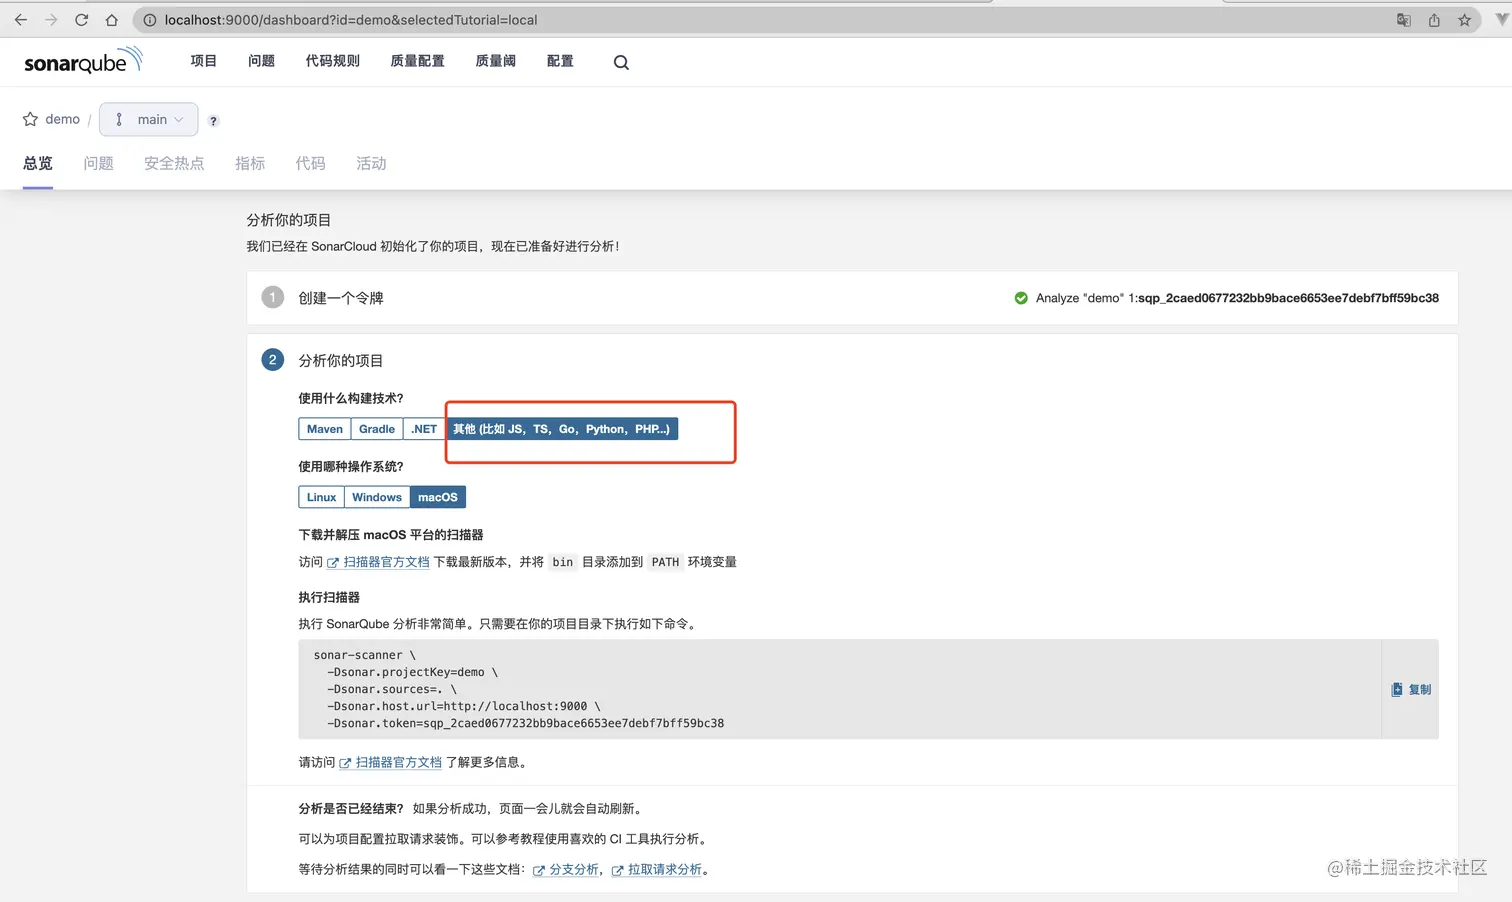Bookmark the page with the star icon
Image resolution: width=1512 pixels, height=902 pixels.
tap(1465, 20)
